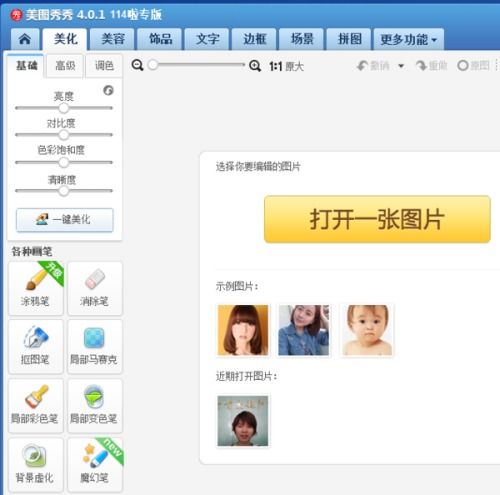The height and width of the screenshot is (495, 500).
Task: Switch to the 饰品 tab
Action: click(160, 39)
